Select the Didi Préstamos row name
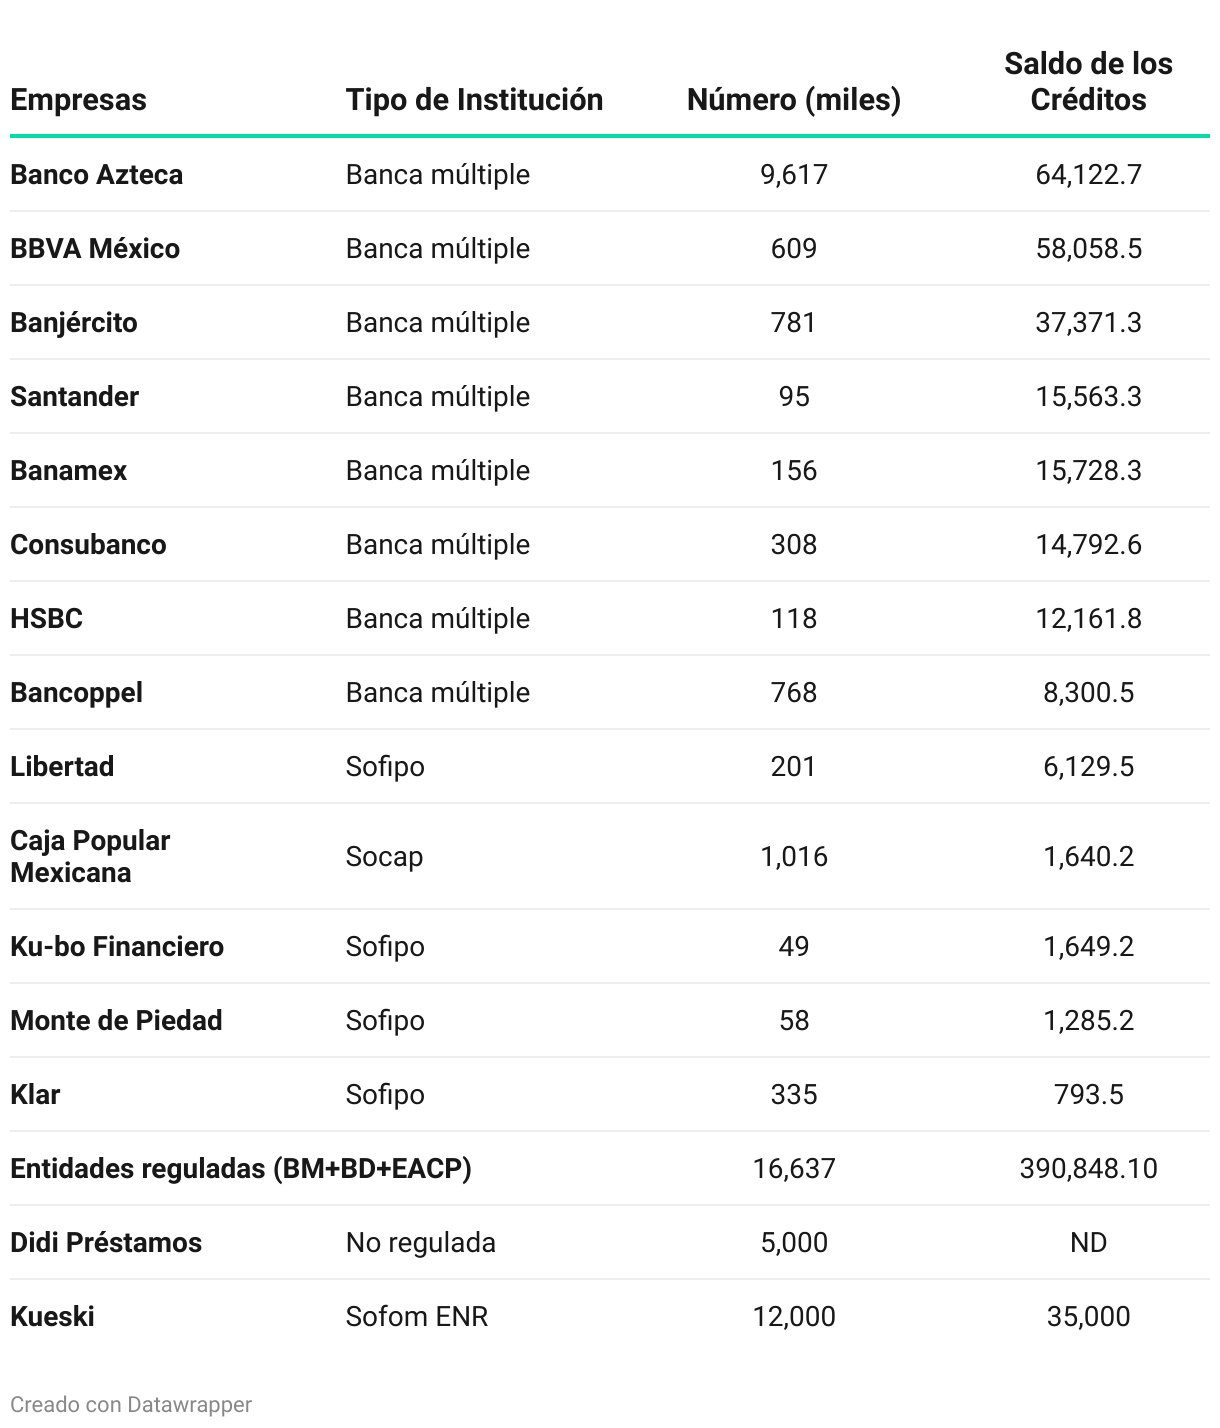The image size is (1220, 1428). [x=106, y=1243]
